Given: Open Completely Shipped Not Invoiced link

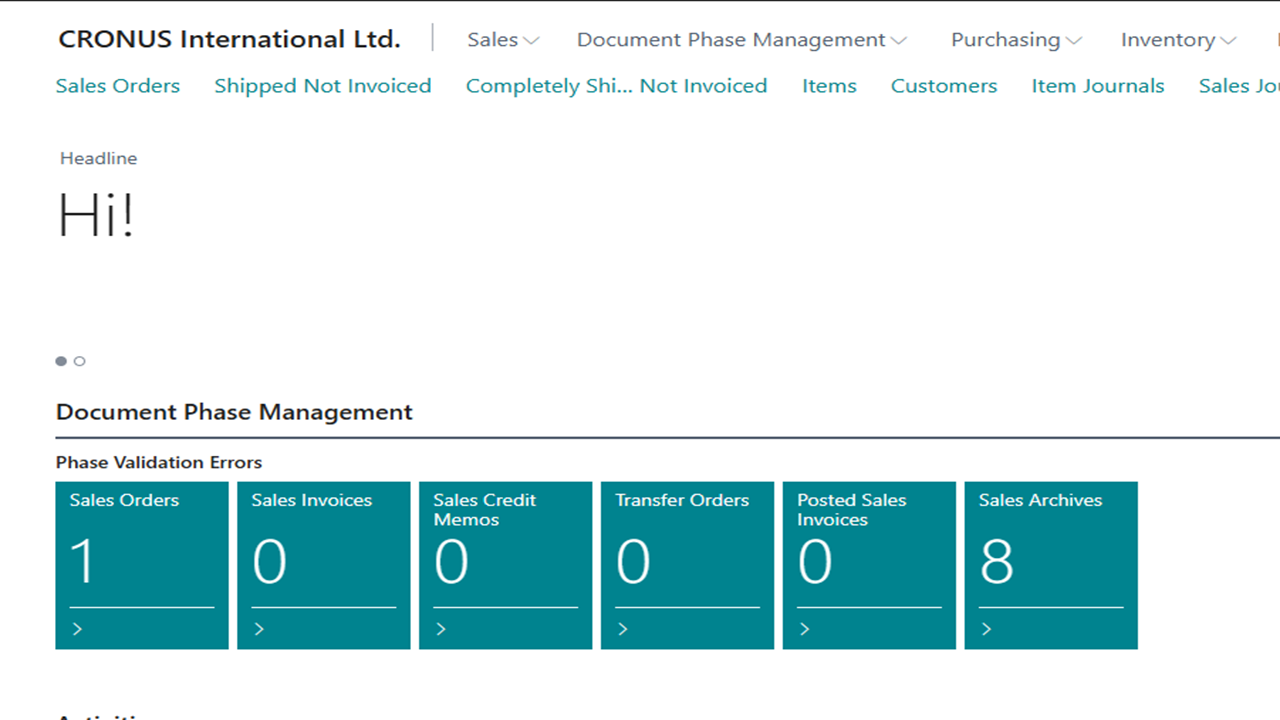Looking at the screenshot, I should pos(616,86).
